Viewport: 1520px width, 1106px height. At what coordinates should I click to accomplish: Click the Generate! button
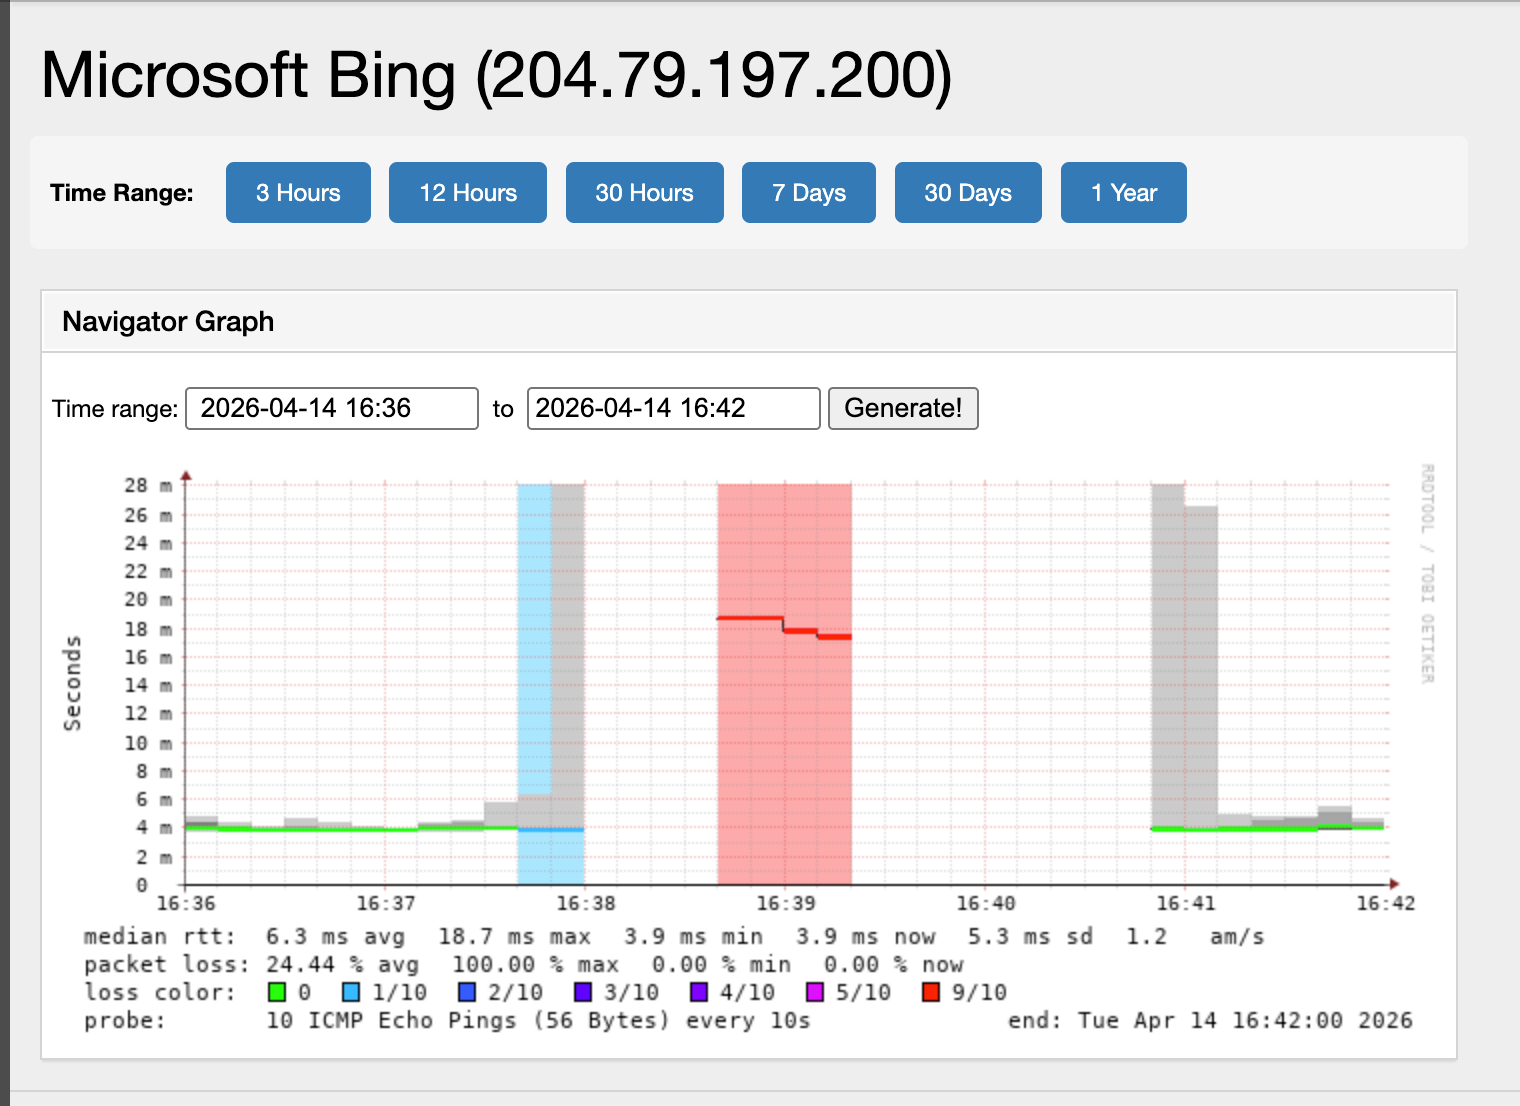[x=902, y=408]
